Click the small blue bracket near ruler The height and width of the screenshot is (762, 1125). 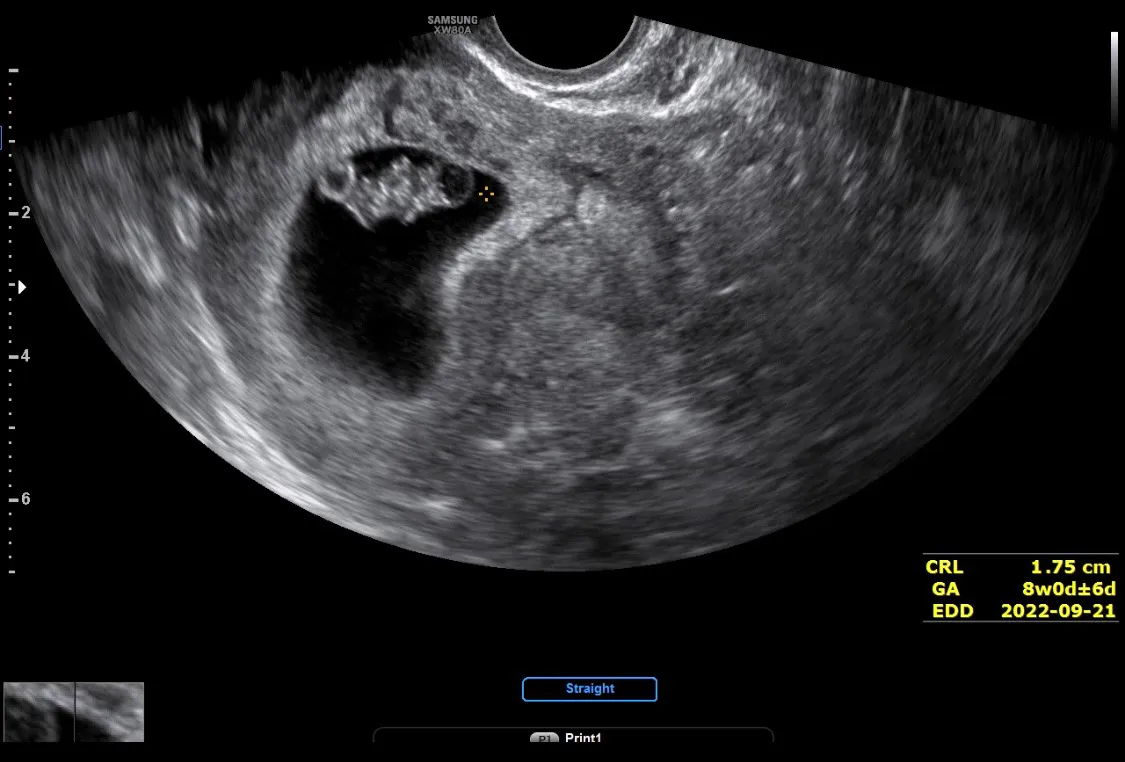tap(1, 138)
